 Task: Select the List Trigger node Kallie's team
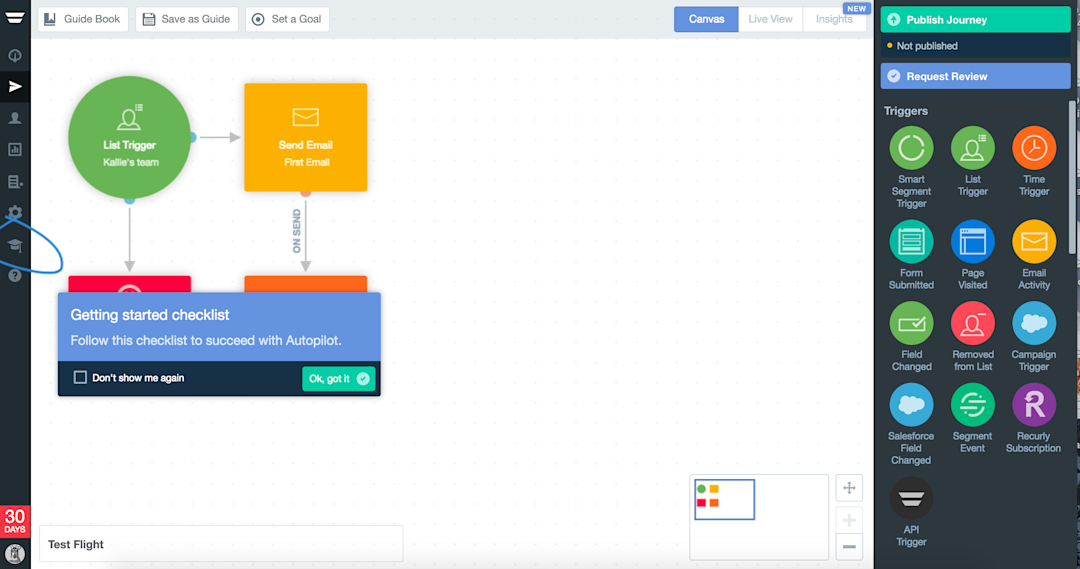pyautogui.click(x=129, y=137)
